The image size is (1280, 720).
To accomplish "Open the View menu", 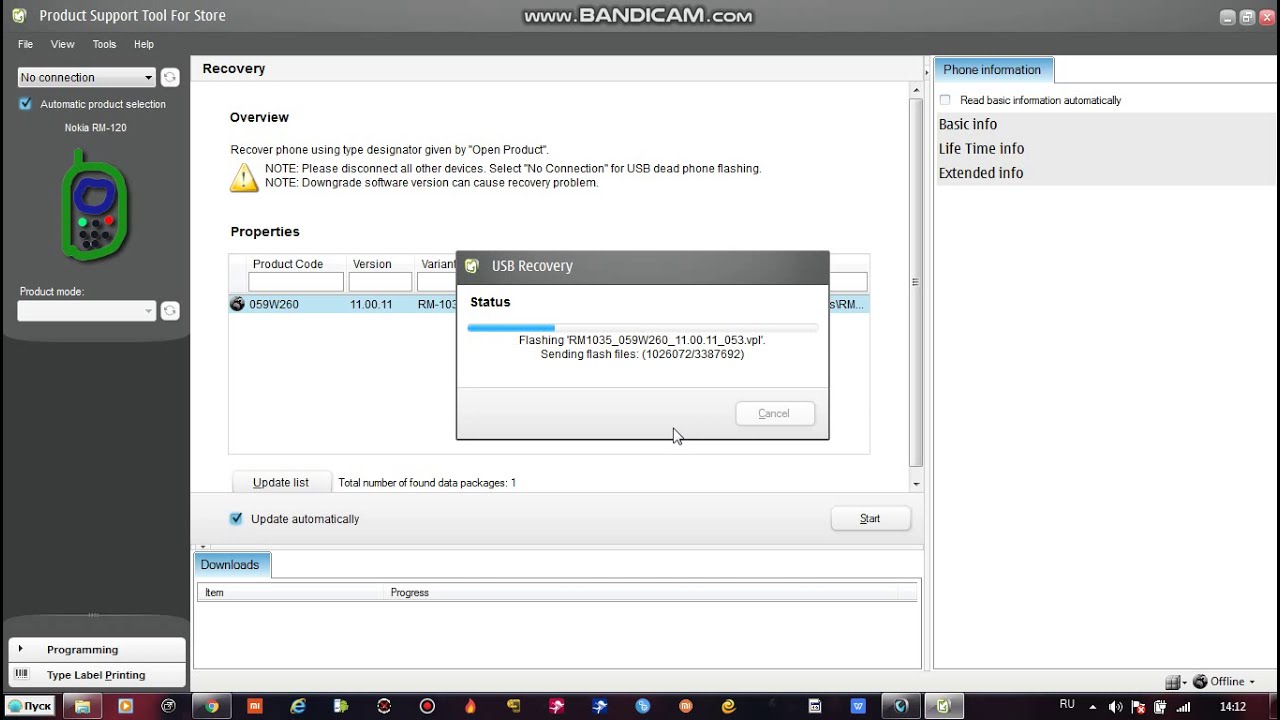I will (x=63, y=44).
